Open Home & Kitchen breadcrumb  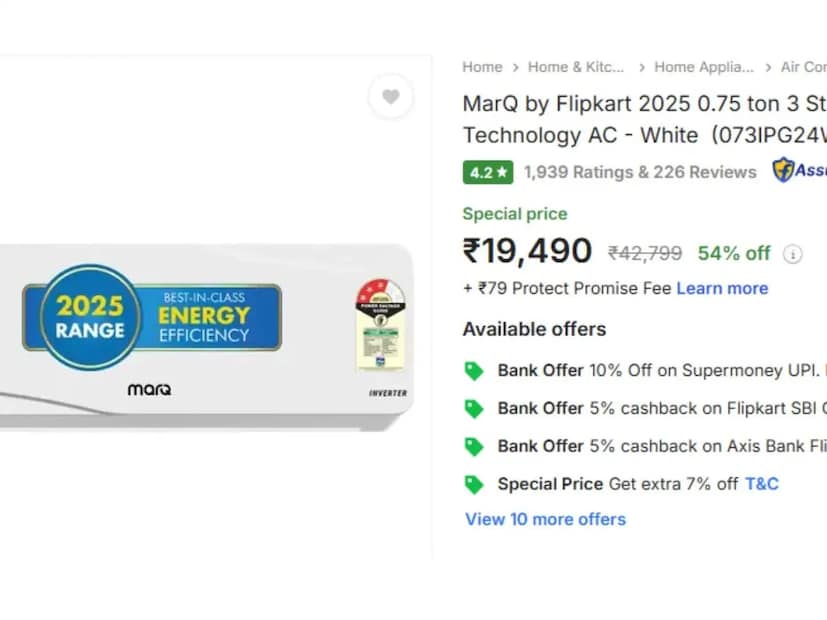click(575, 67)
